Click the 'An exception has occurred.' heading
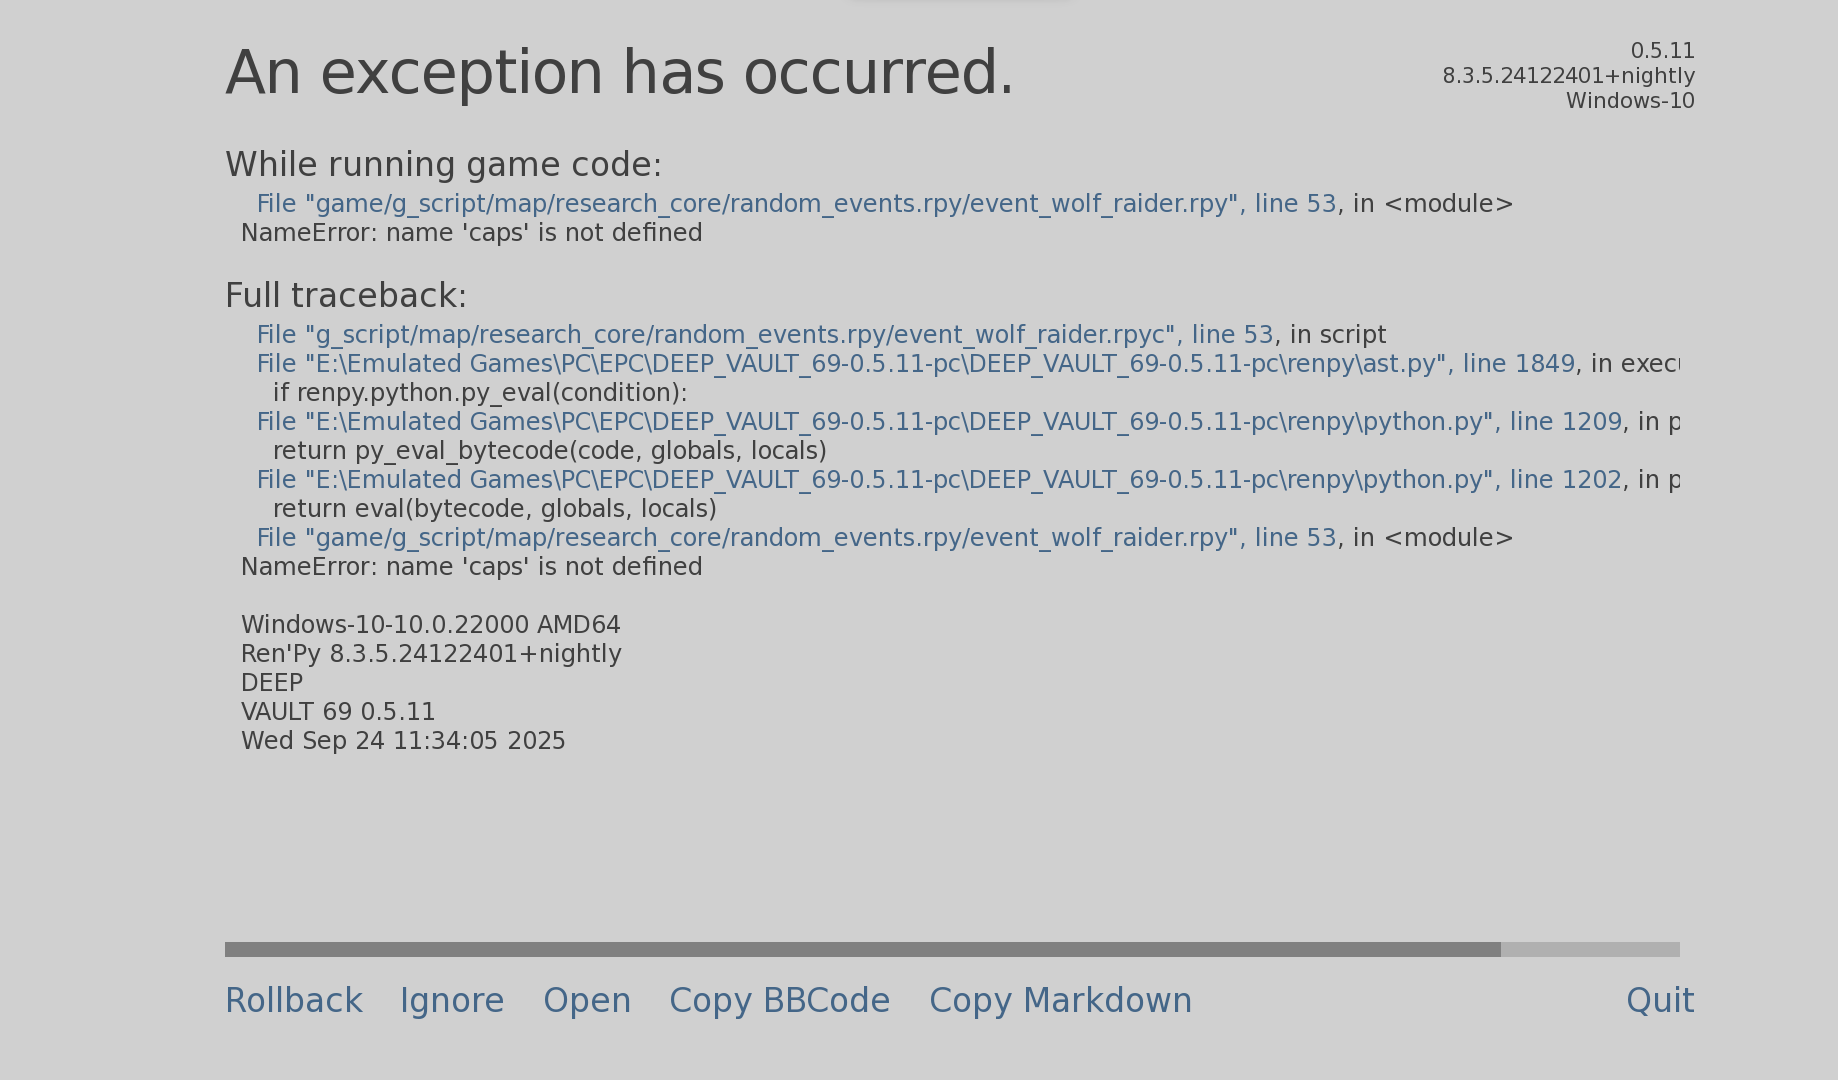 (620, 74)
